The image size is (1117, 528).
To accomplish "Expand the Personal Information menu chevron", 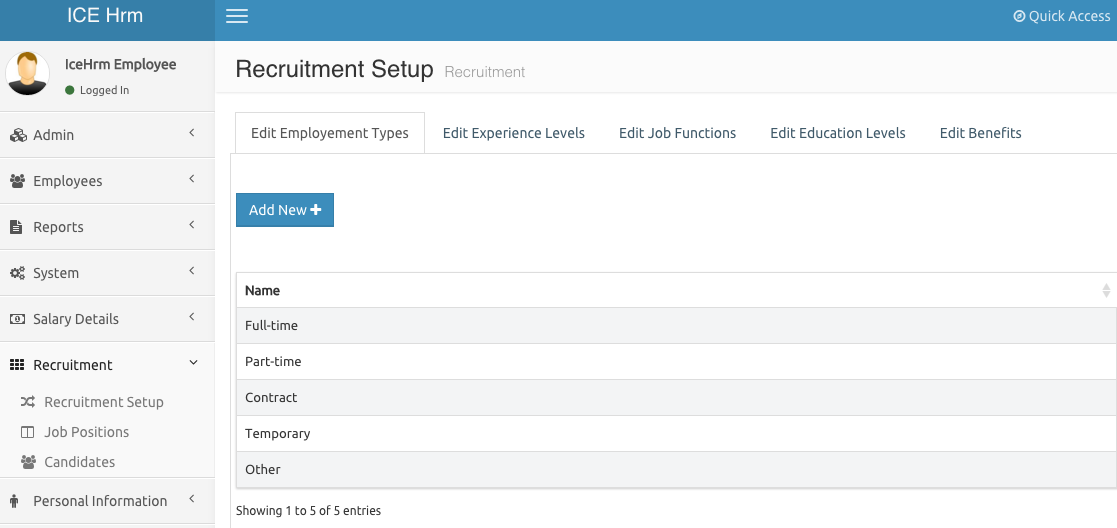I will [x=192, y=500].
